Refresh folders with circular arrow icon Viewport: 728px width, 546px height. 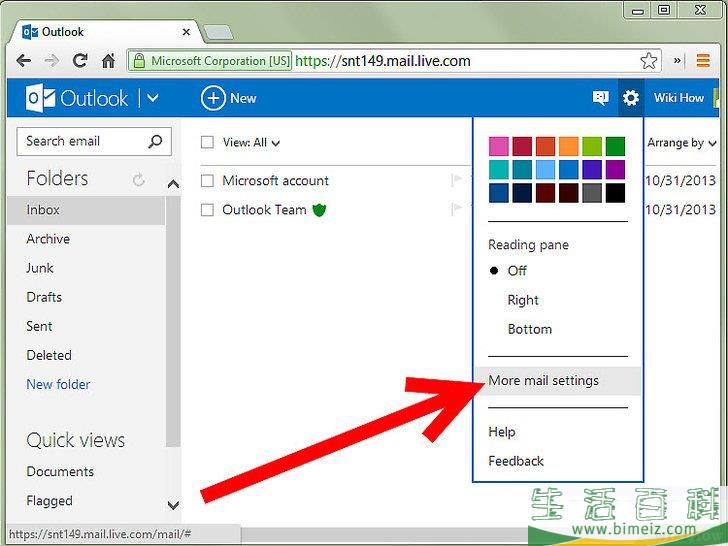click(139, 179)
